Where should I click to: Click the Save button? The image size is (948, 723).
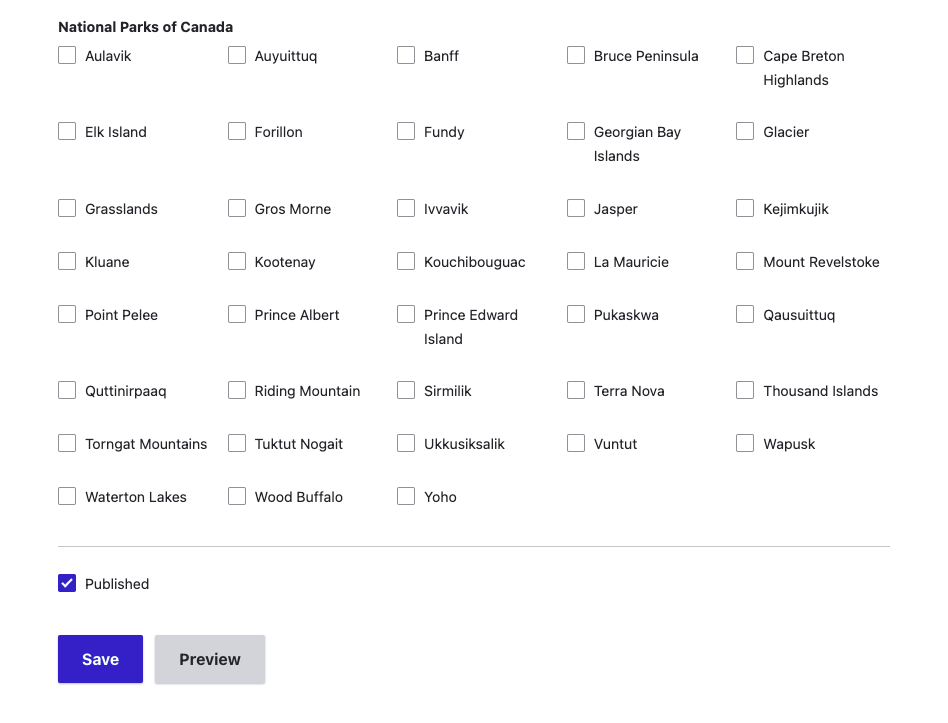pyautogui.click(x=100, y=659)
